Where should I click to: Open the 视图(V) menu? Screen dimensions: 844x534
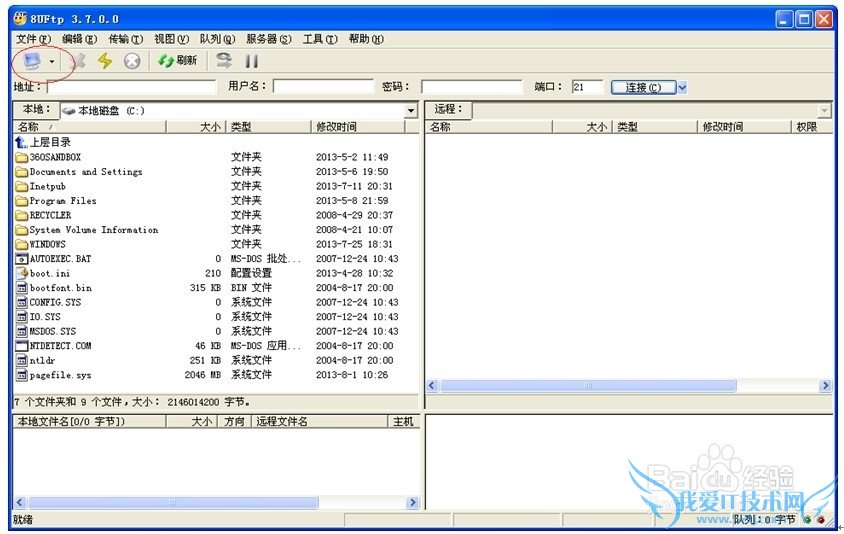tap(171, 39)
